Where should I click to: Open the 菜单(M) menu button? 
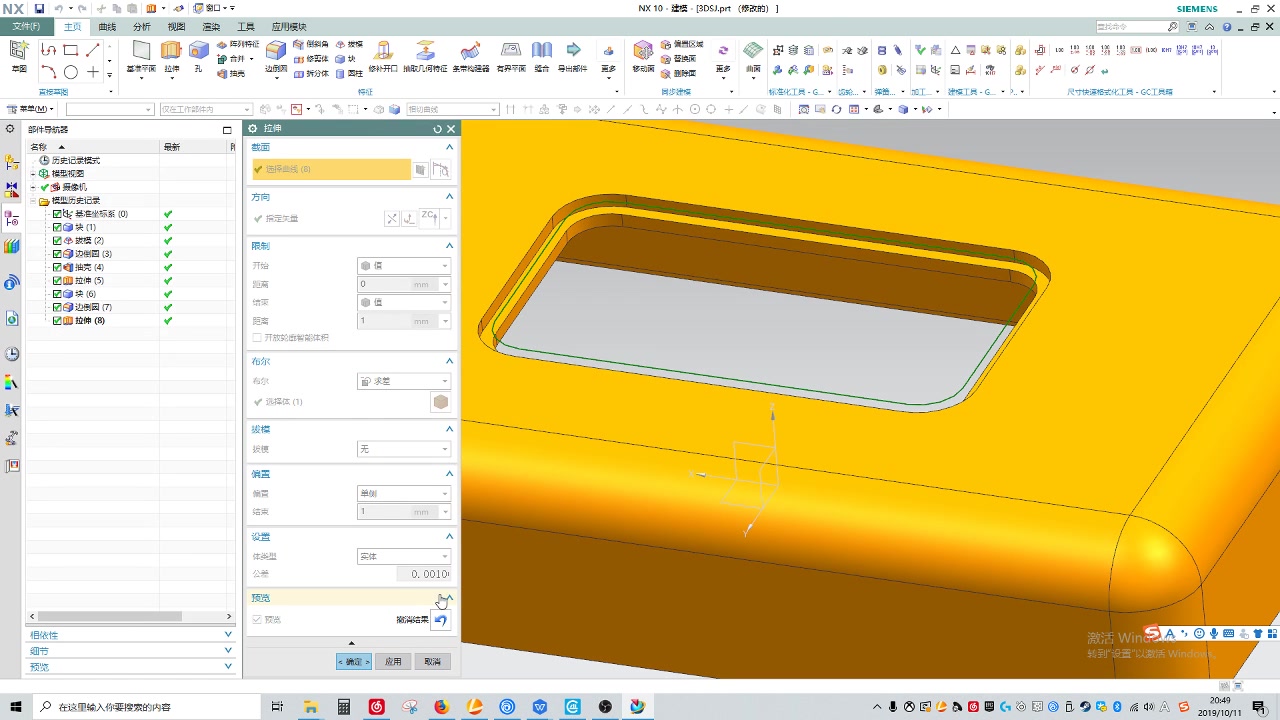click(x=30, y=109)
